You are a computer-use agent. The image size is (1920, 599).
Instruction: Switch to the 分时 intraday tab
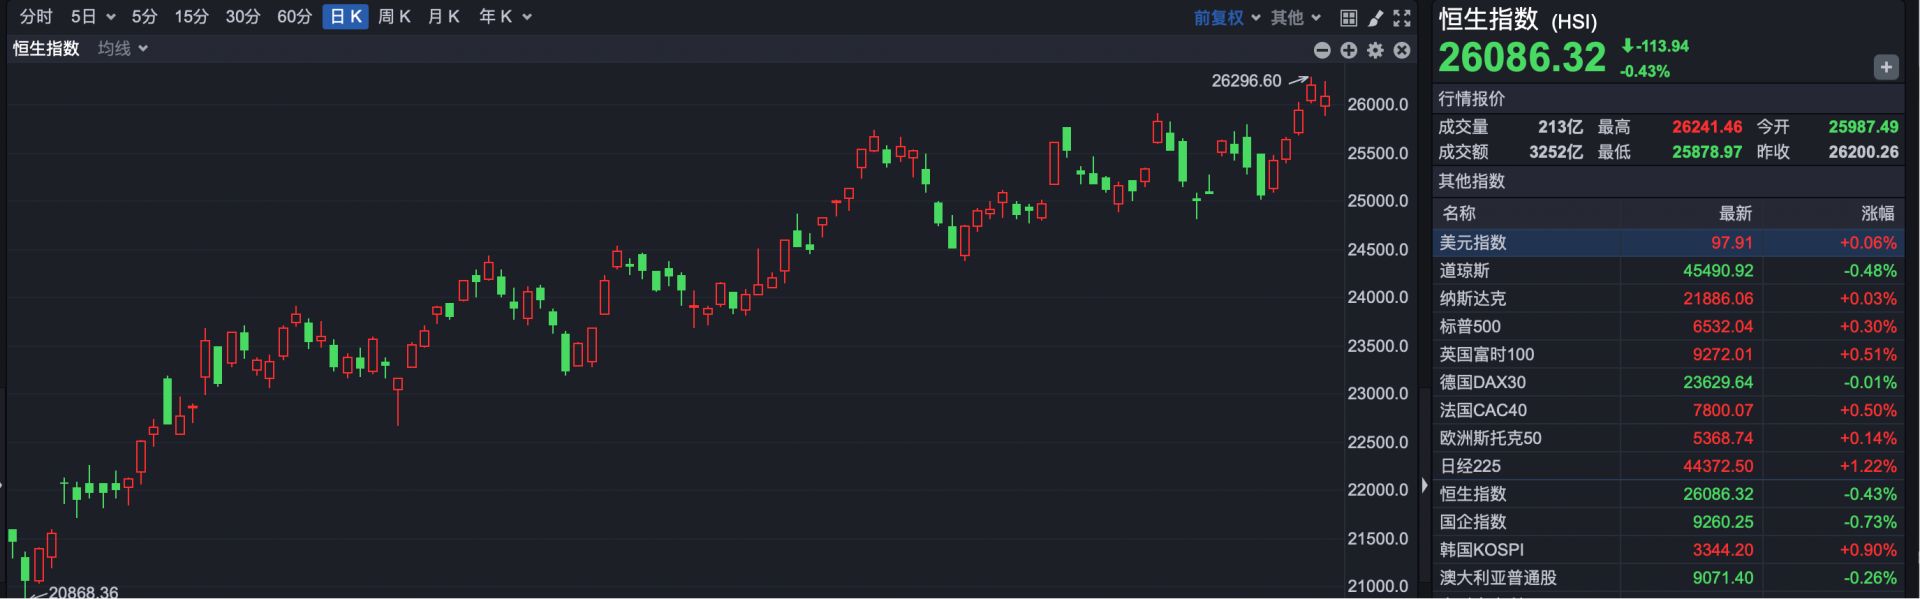coord(36,17)
